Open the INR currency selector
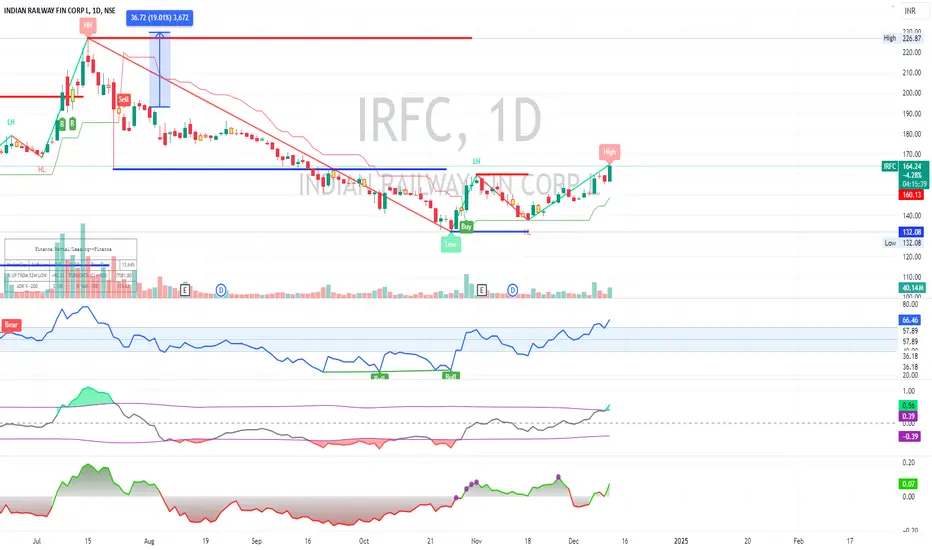932x550 pixels. 910,11
